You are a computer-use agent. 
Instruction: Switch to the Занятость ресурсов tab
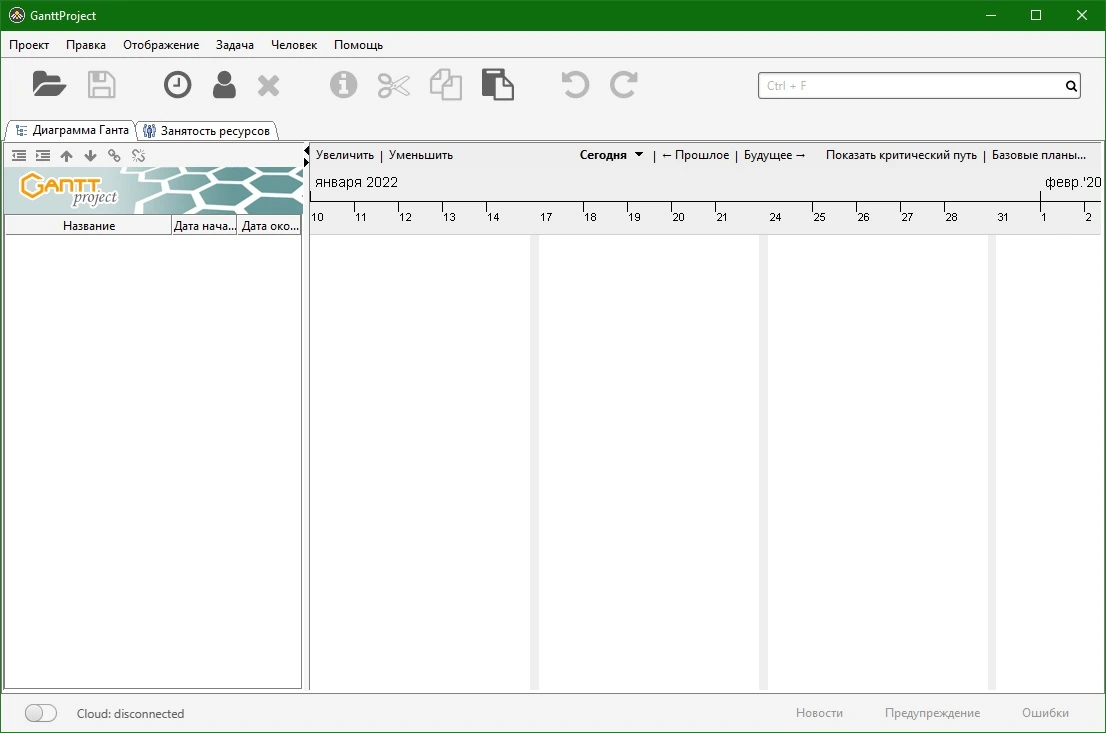click(207, 131)
